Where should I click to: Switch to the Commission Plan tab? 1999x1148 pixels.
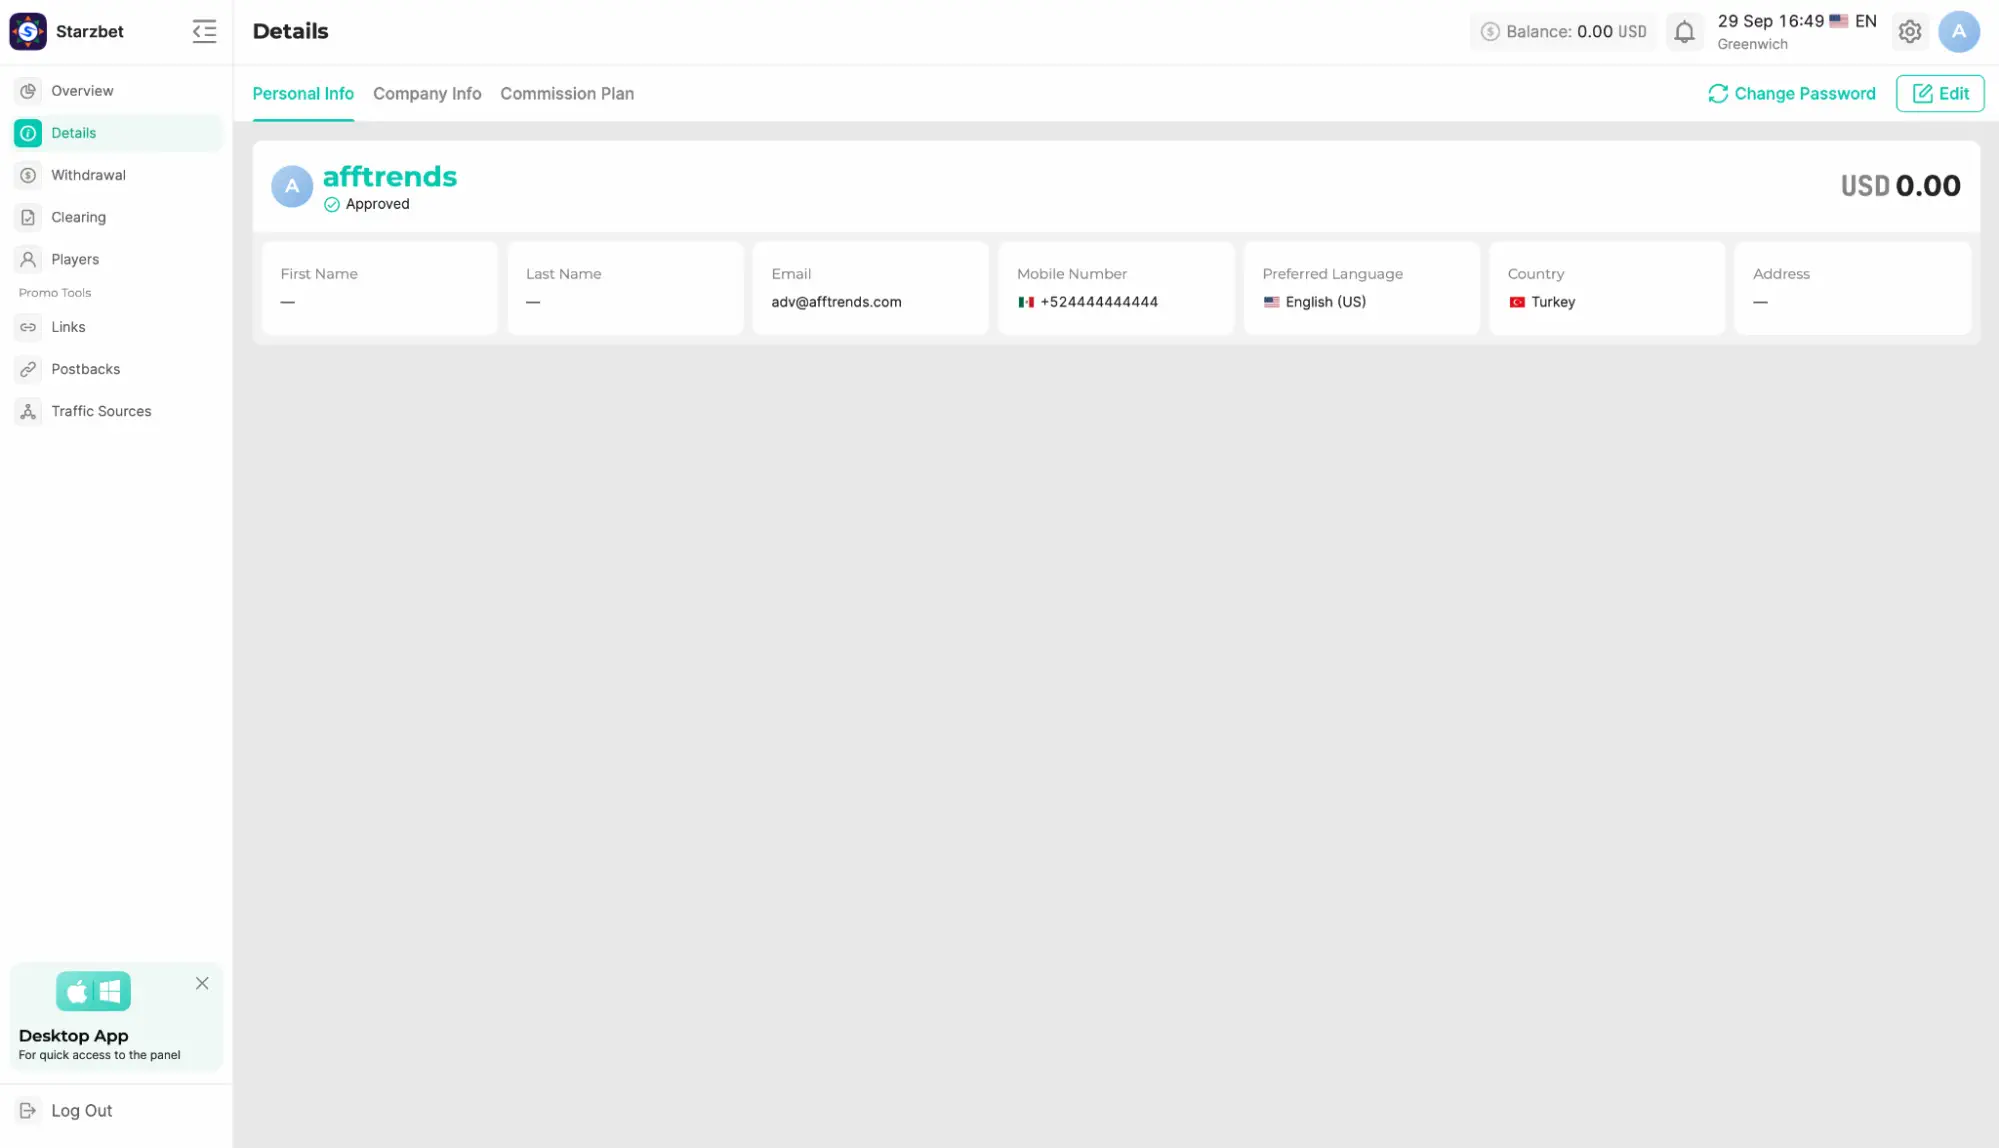click(x=567, y=94)
